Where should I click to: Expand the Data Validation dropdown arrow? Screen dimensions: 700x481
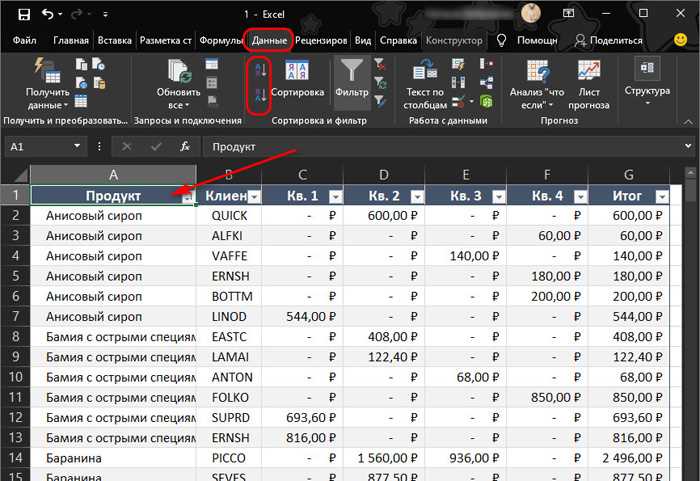tap(471, 102)
